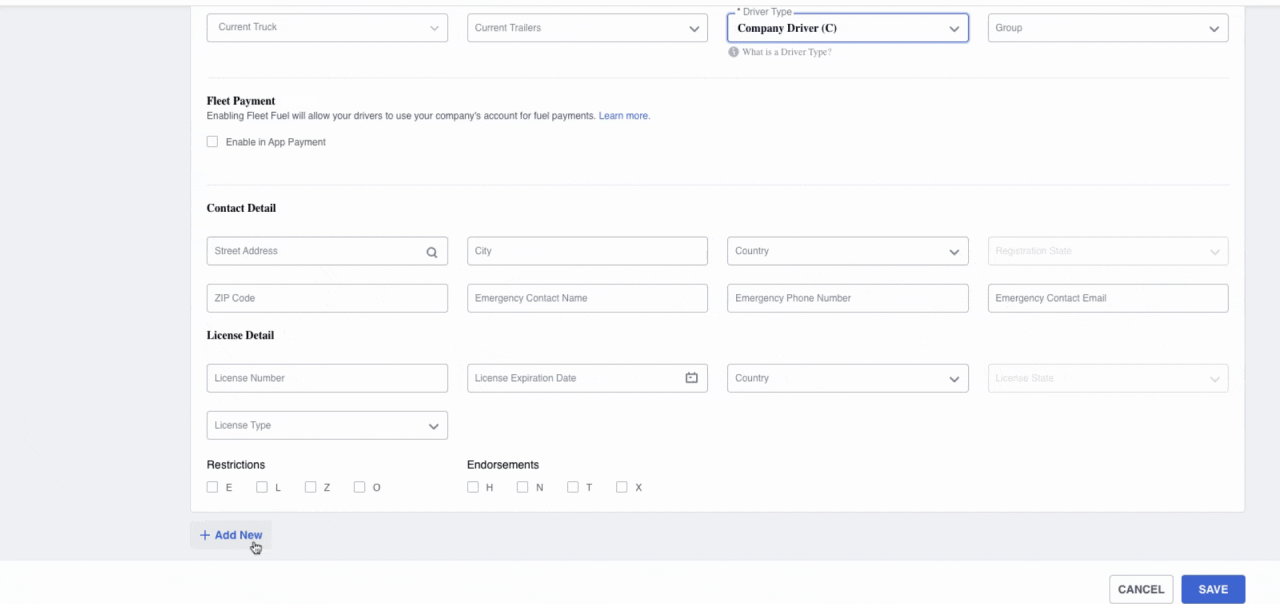The width and height of the screenshot is (1280, 604).
Task: Enable the In App Payment checkbox
Action: pyautogui.click(x=212, y=142)
